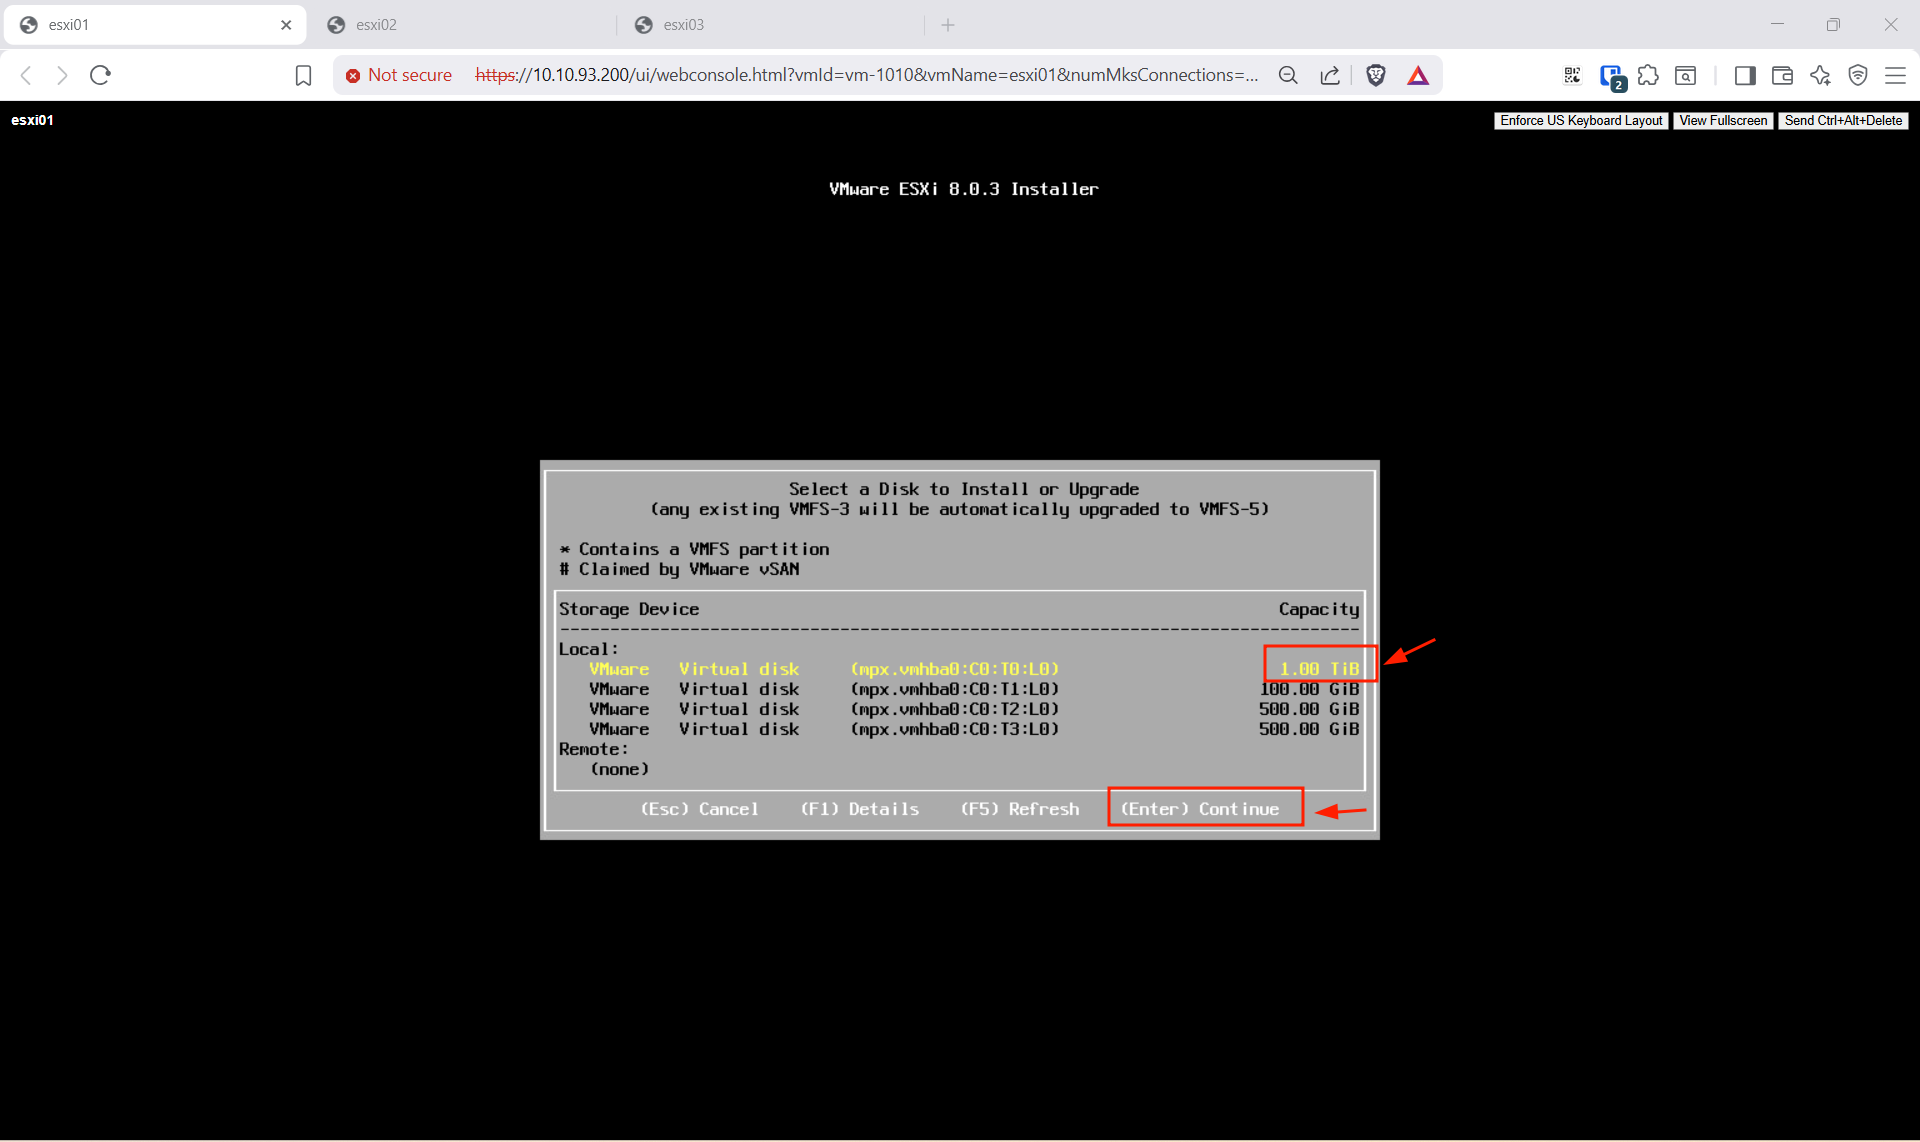Open the Brave Wallet icon
This screenshot has height=1142, width=1920.
(x=1782, y=75)
